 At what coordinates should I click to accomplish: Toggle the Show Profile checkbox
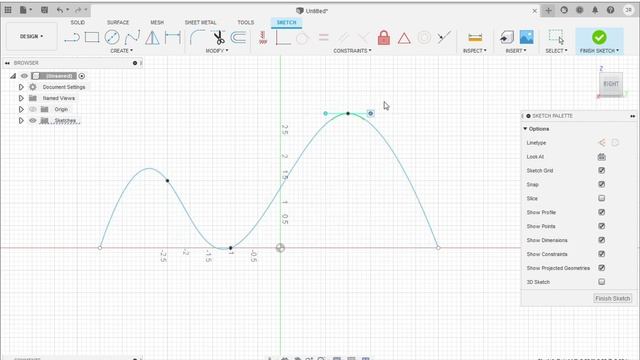602,212
